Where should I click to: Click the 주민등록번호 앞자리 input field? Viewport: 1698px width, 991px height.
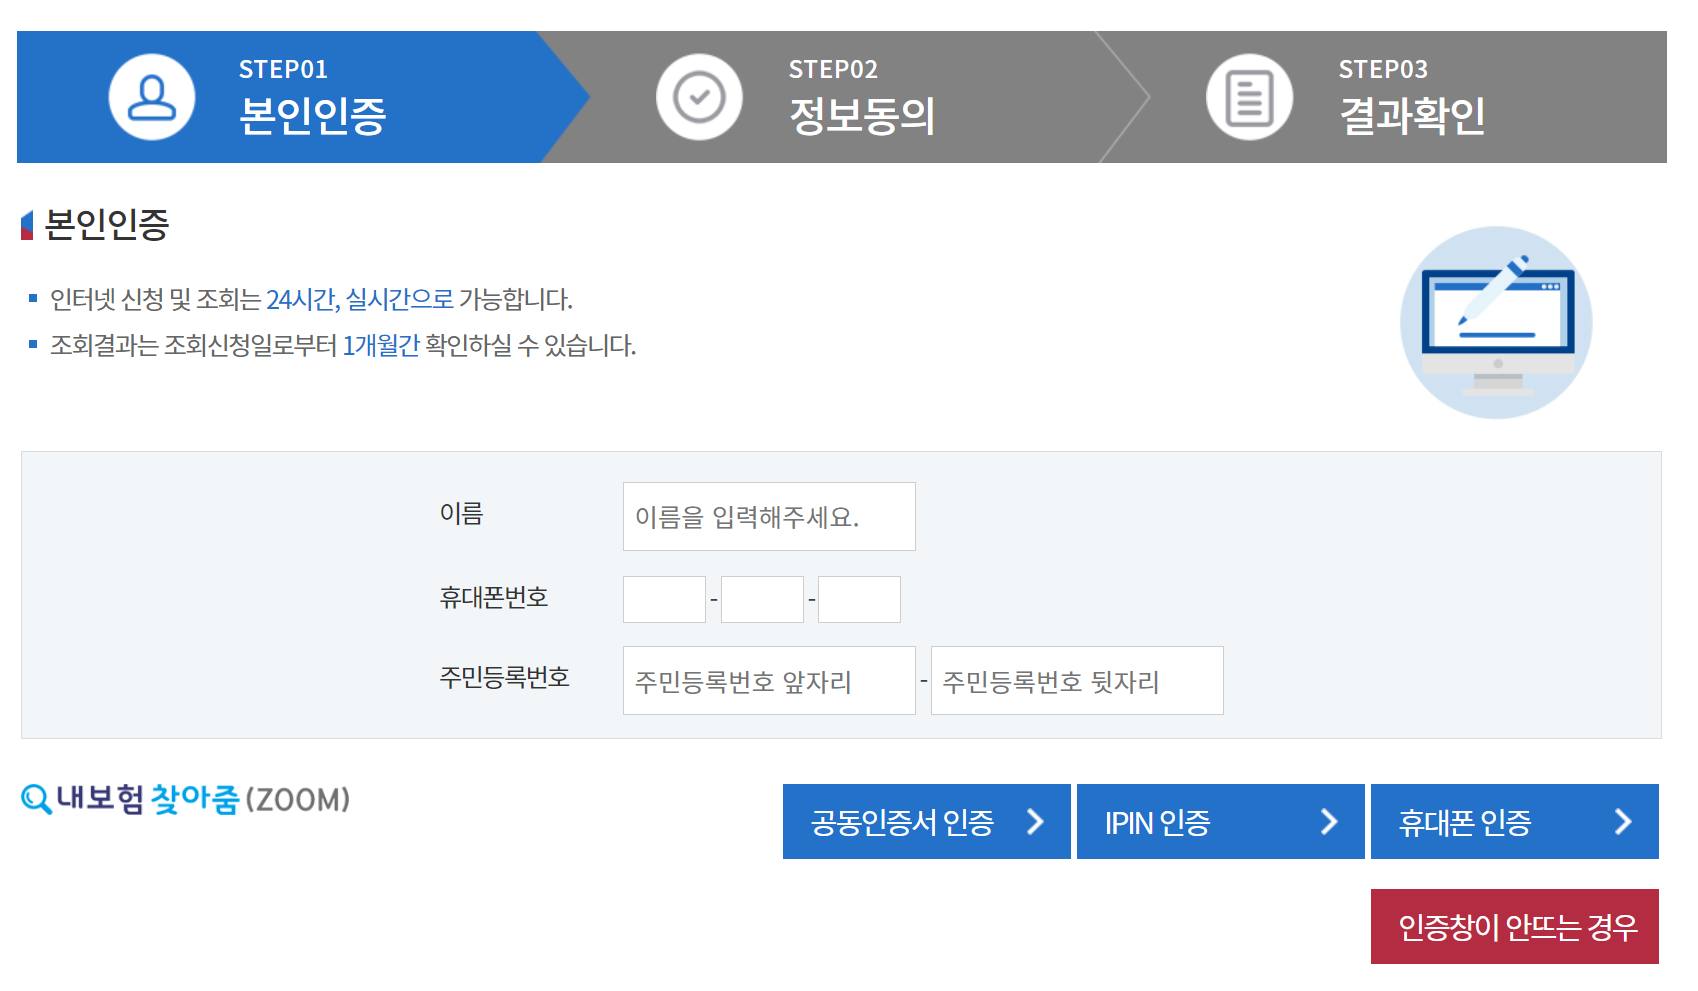tap(768, 680)
